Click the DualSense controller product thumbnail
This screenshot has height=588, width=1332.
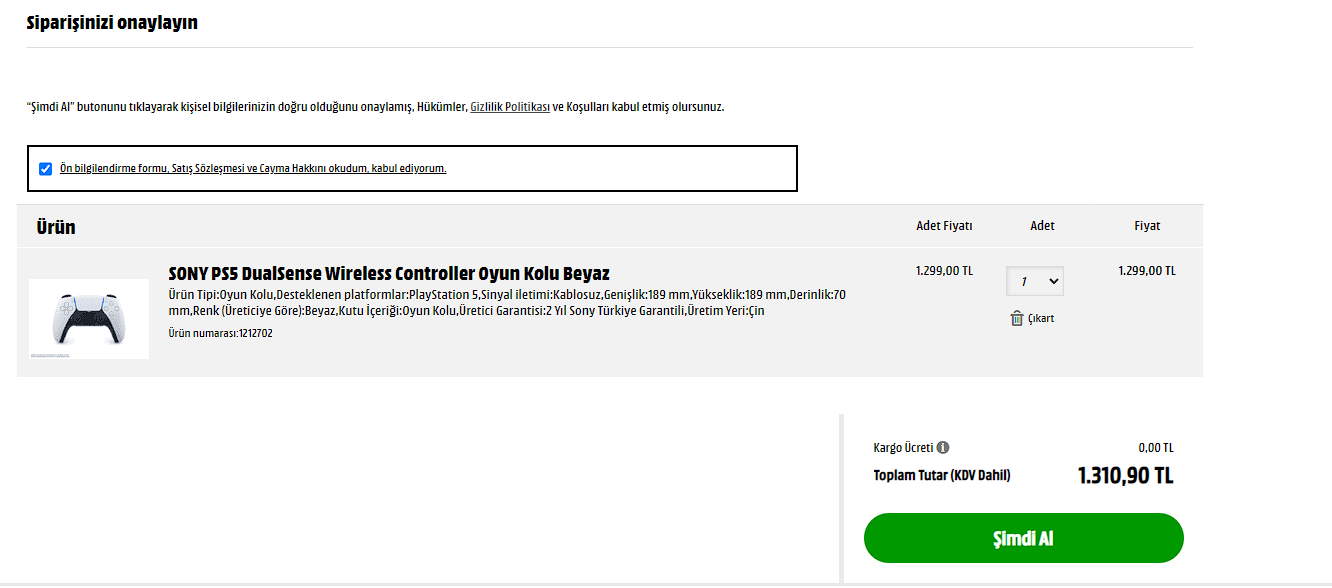(89, 319)
